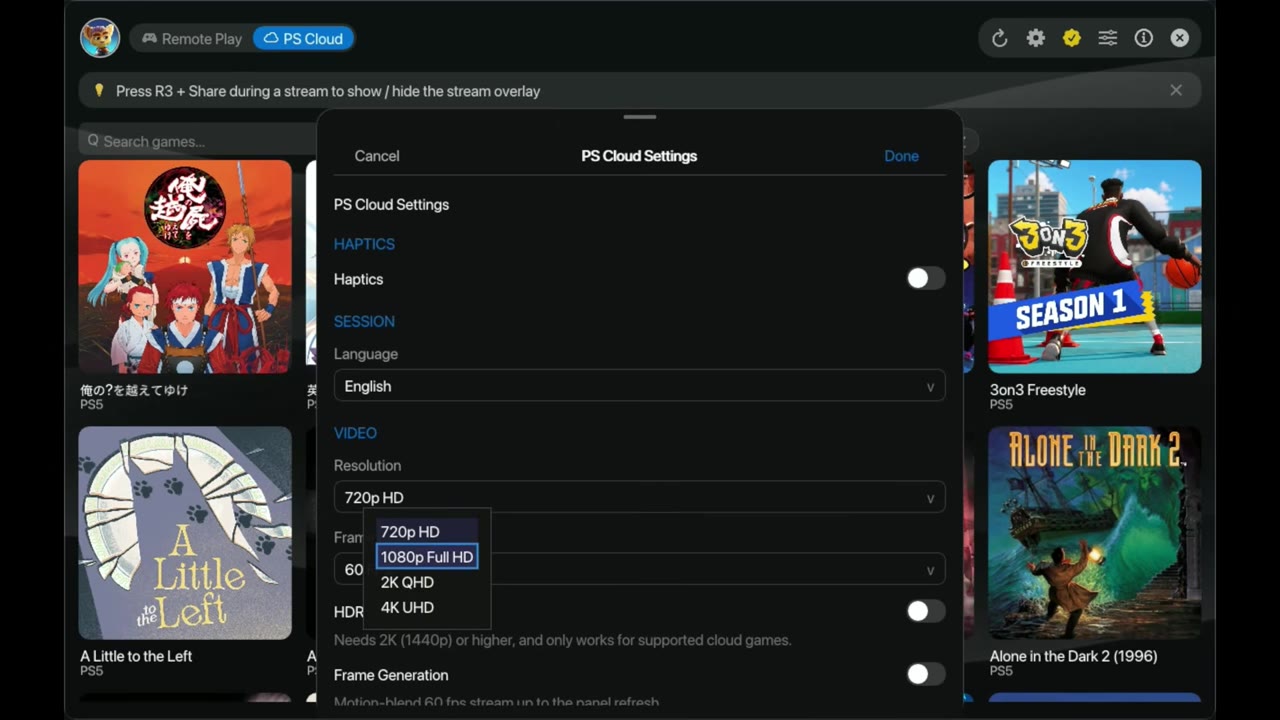The width and height of the screenshot is (1280, 720).
Task: Open the Alone in the Dark 2 cover
Action: 1095,533
